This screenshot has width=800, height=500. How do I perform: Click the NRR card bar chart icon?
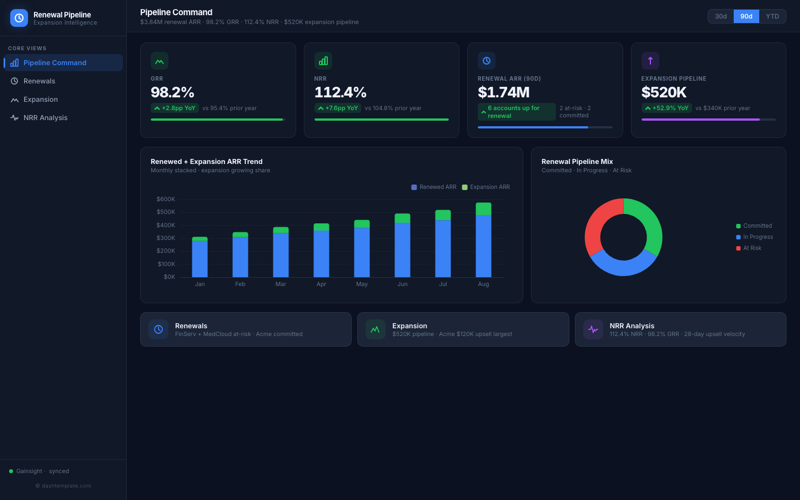tap(323, 61)
